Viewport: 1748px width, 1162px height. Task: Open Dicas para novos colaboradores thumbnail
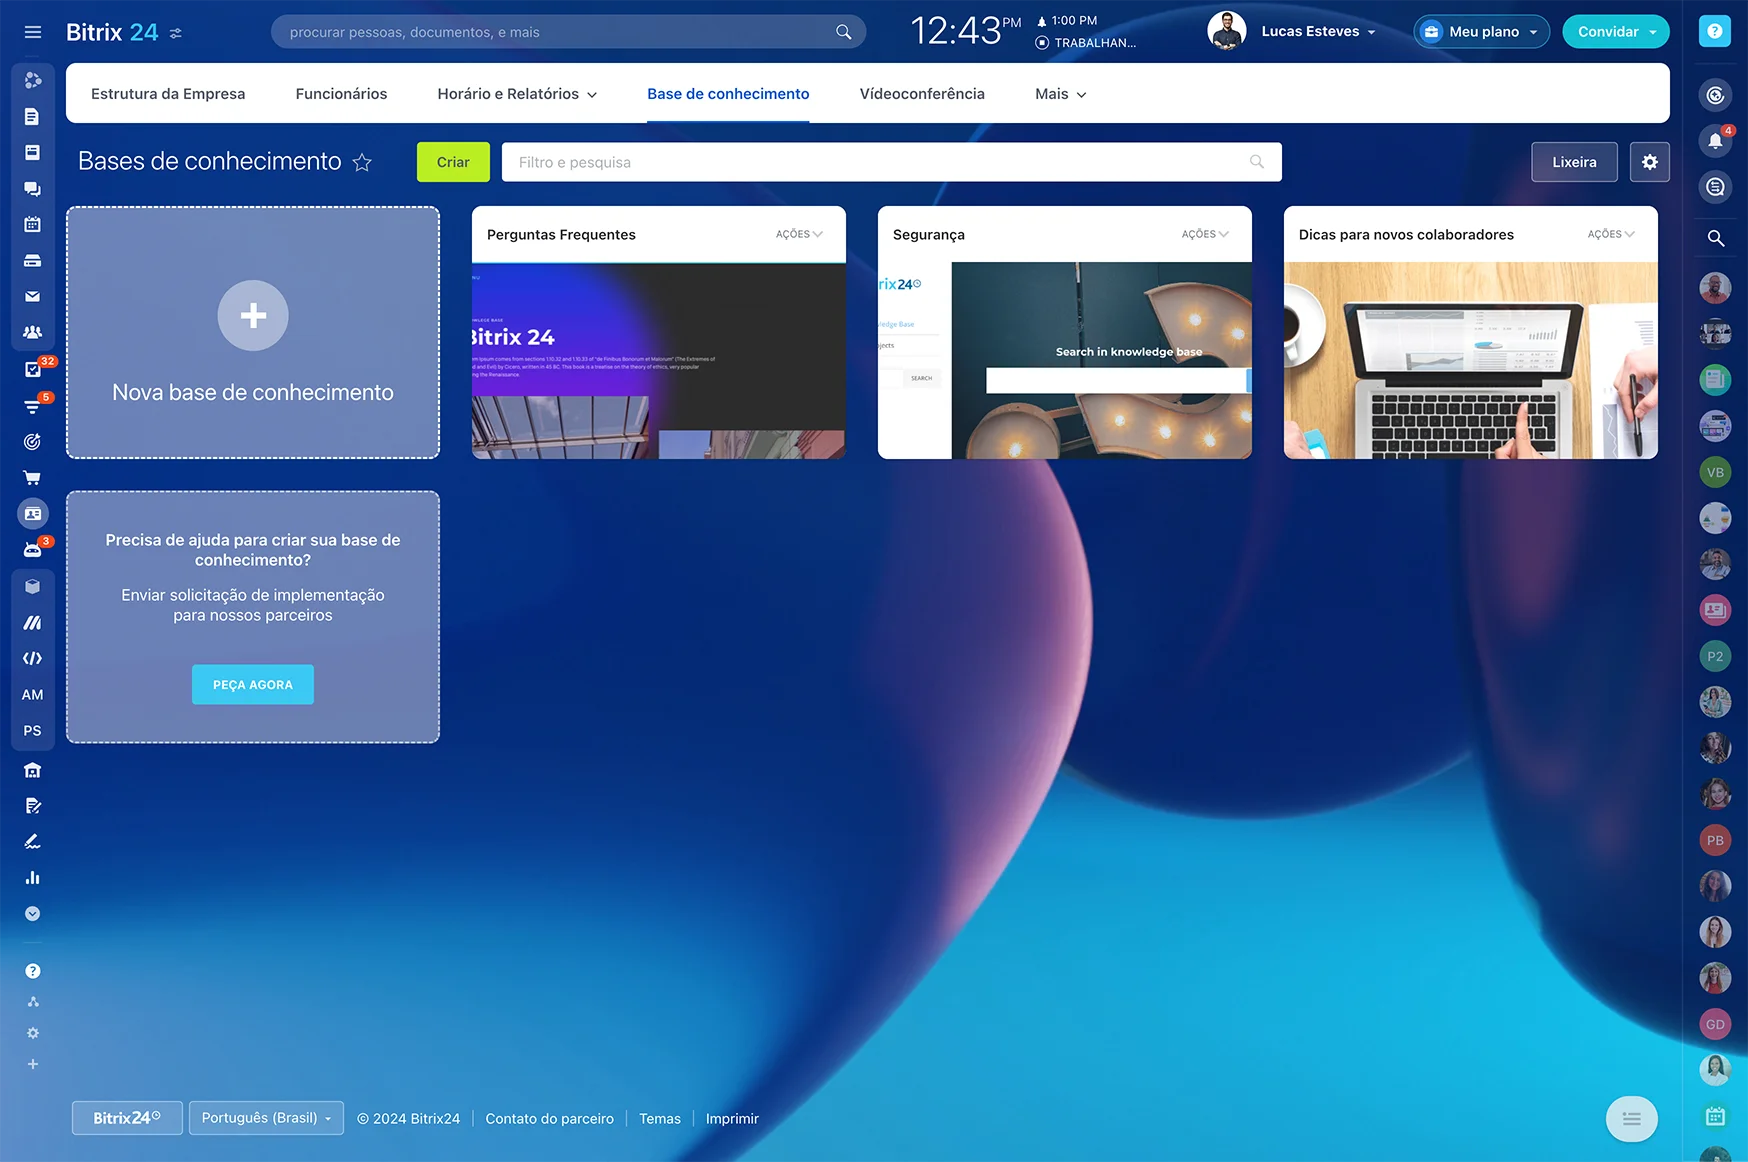click(x=1470, y=360)
